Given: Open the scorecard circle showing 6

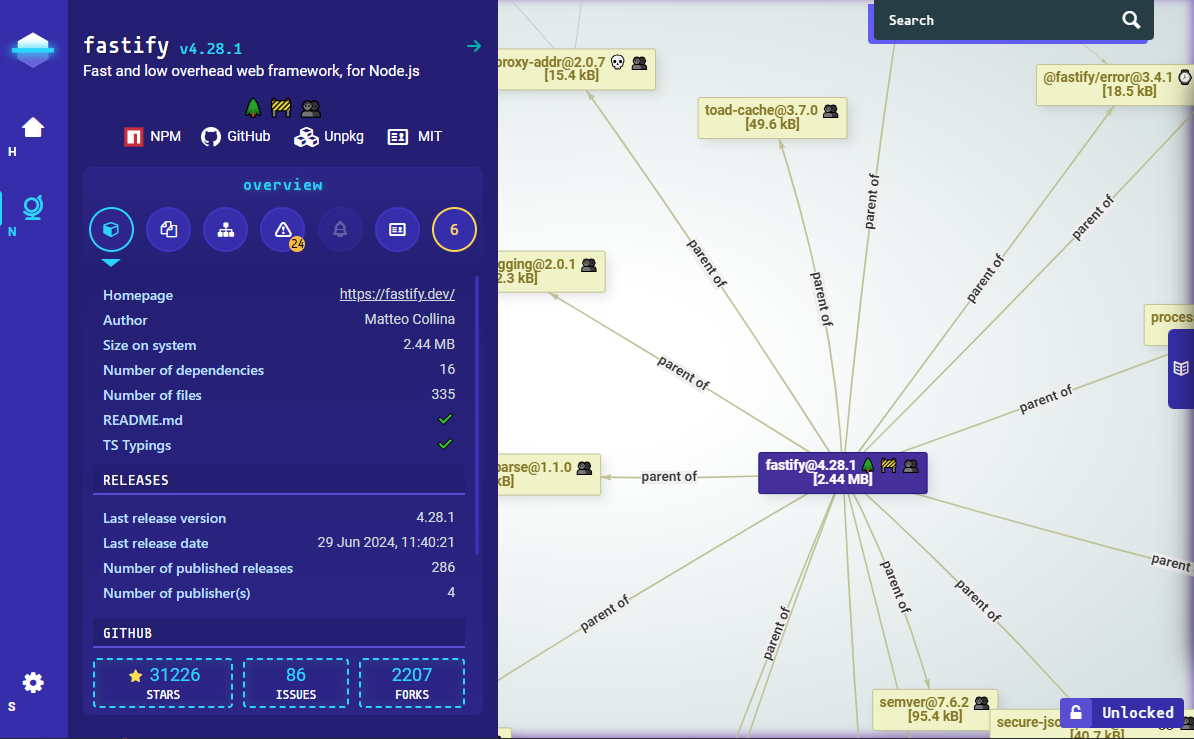Looking at the screenshot, I should point(455,229).
